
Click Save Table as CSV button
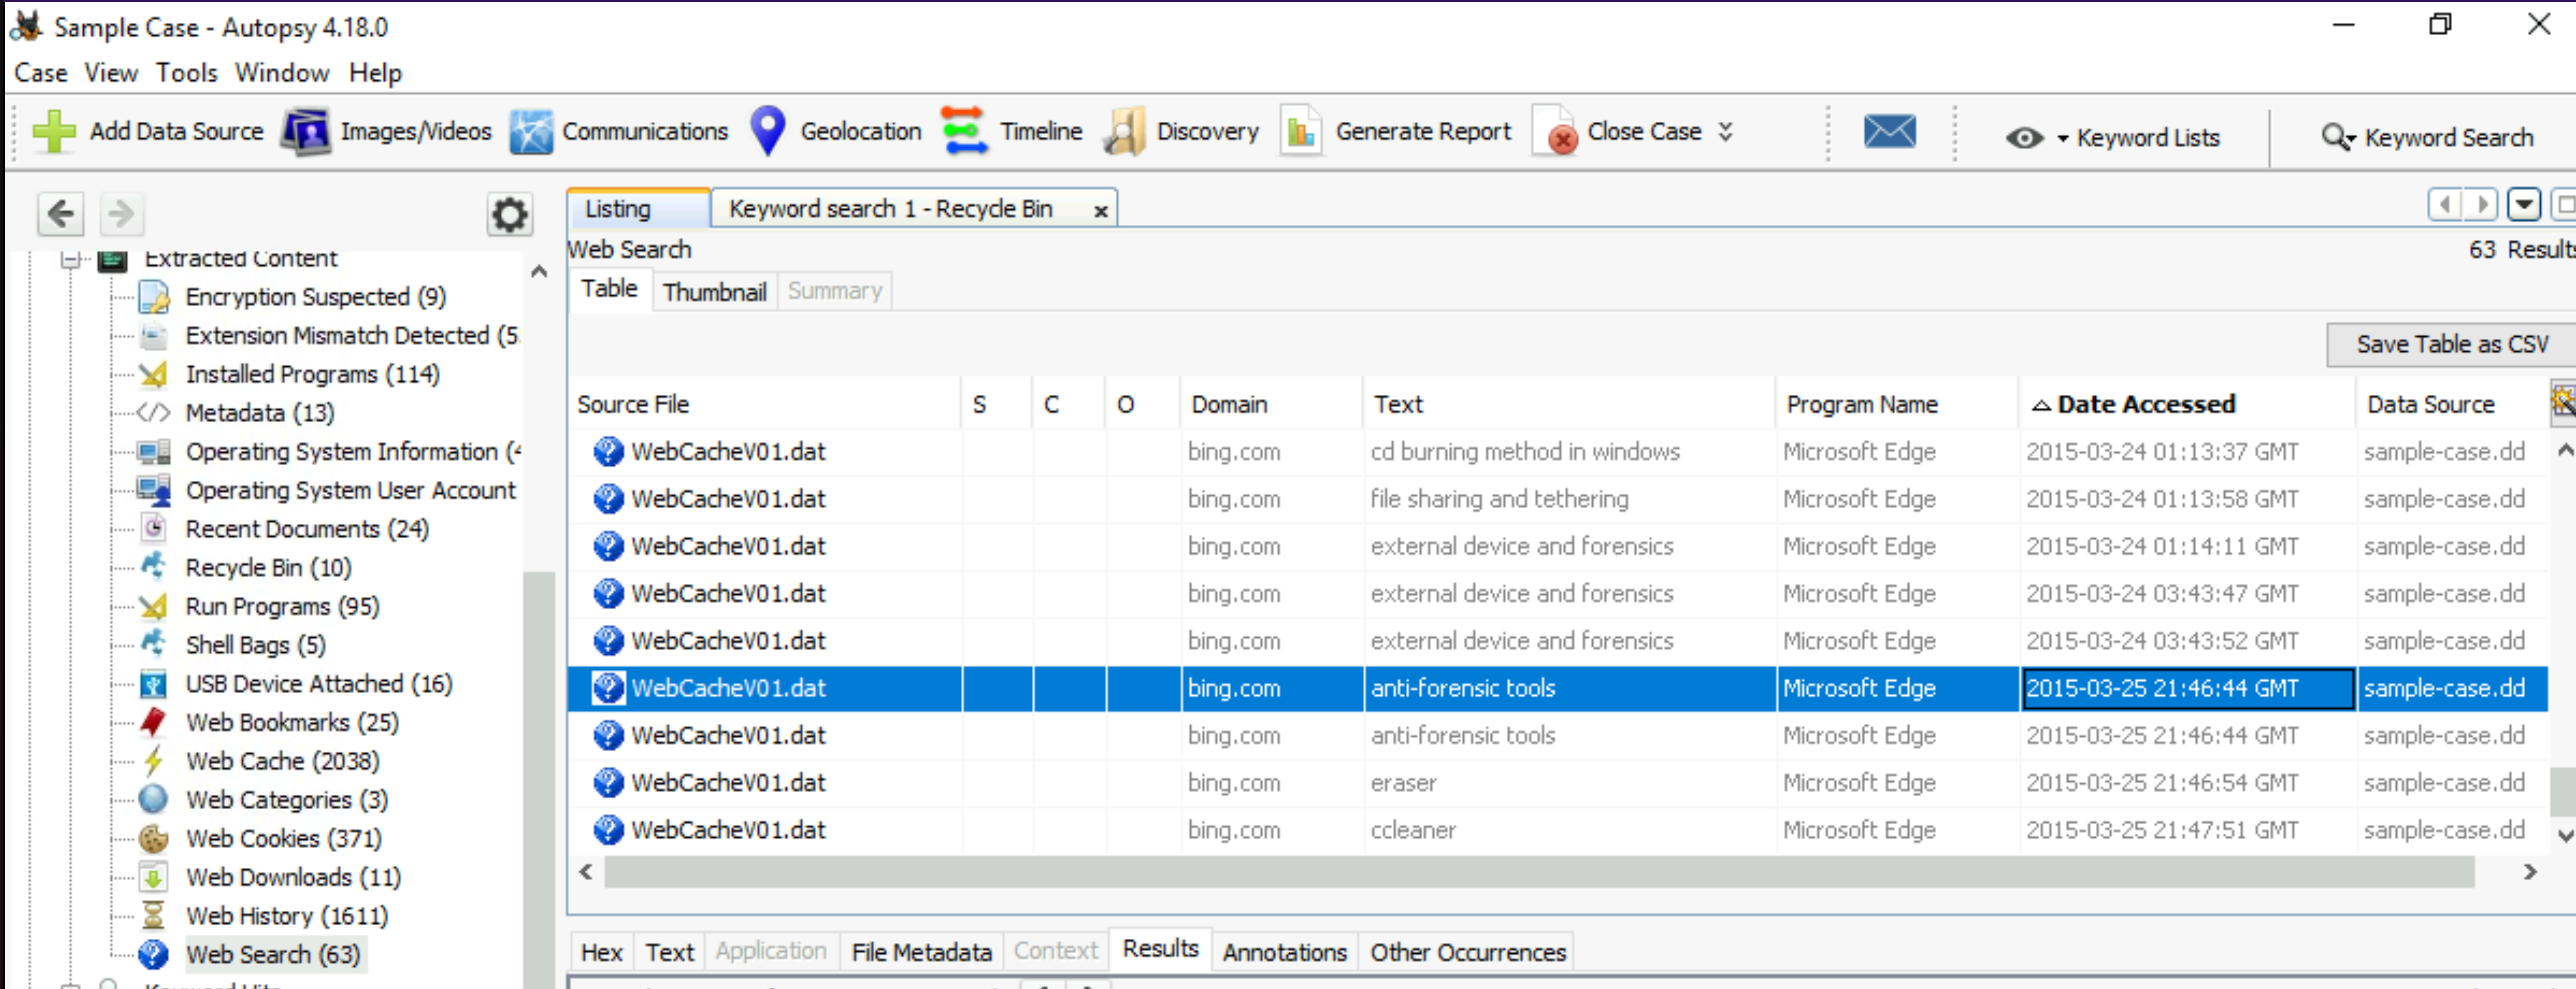click(x=2452, y=344)
